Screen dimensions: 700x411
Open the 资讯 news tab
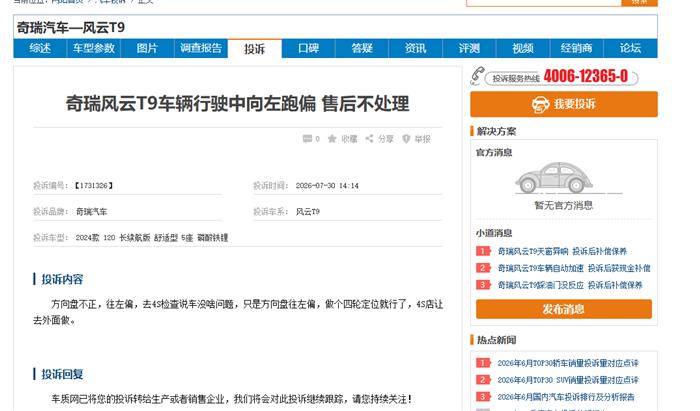(416, 48)
